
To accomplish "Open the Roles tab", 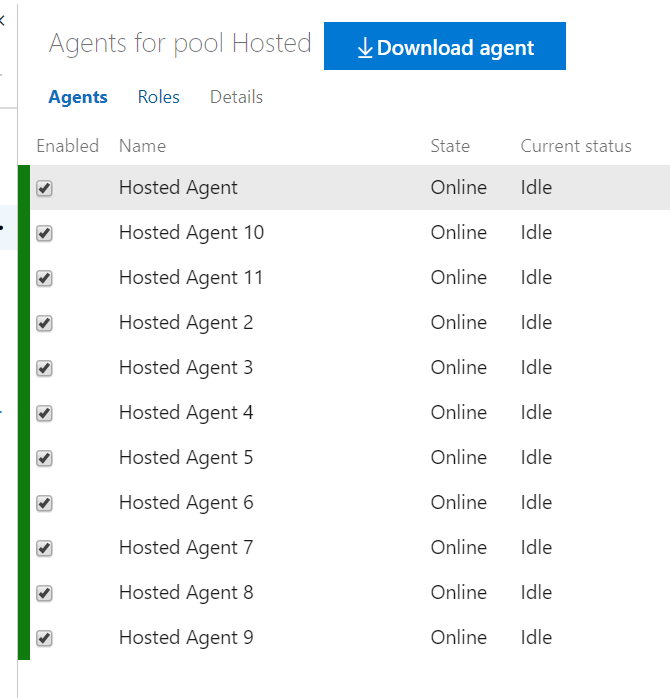I will tap(159, 97).
